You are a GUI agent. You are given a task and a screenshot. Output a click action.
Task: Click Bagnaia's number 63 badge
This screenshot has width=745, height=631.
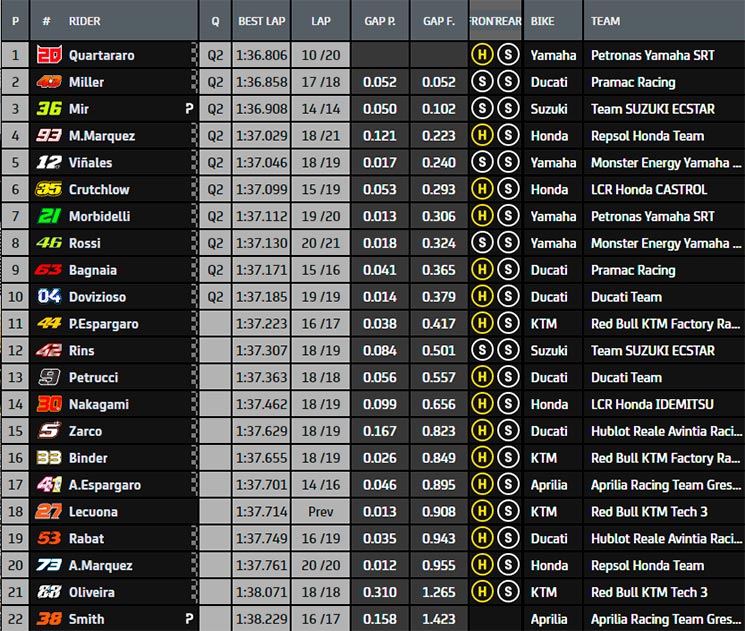pos(48,270)
